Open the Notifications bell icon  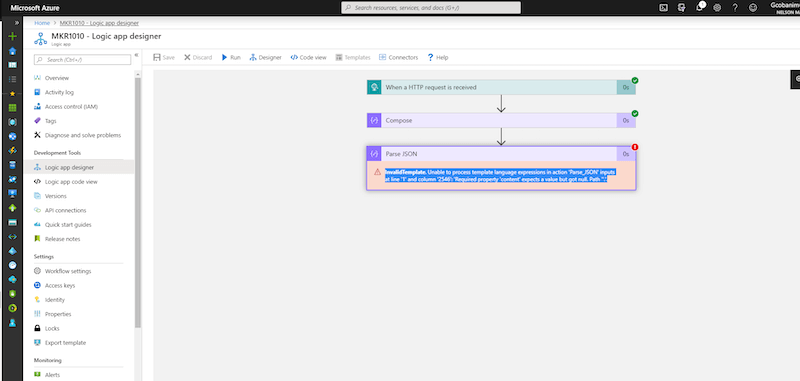tap(699, 7)
